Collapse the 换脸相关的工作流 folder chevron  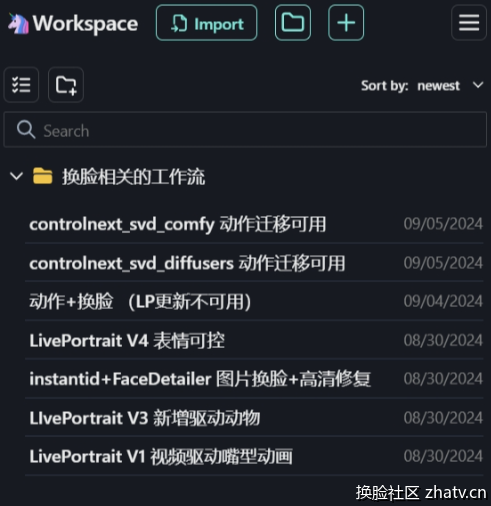tap(16, 176)
